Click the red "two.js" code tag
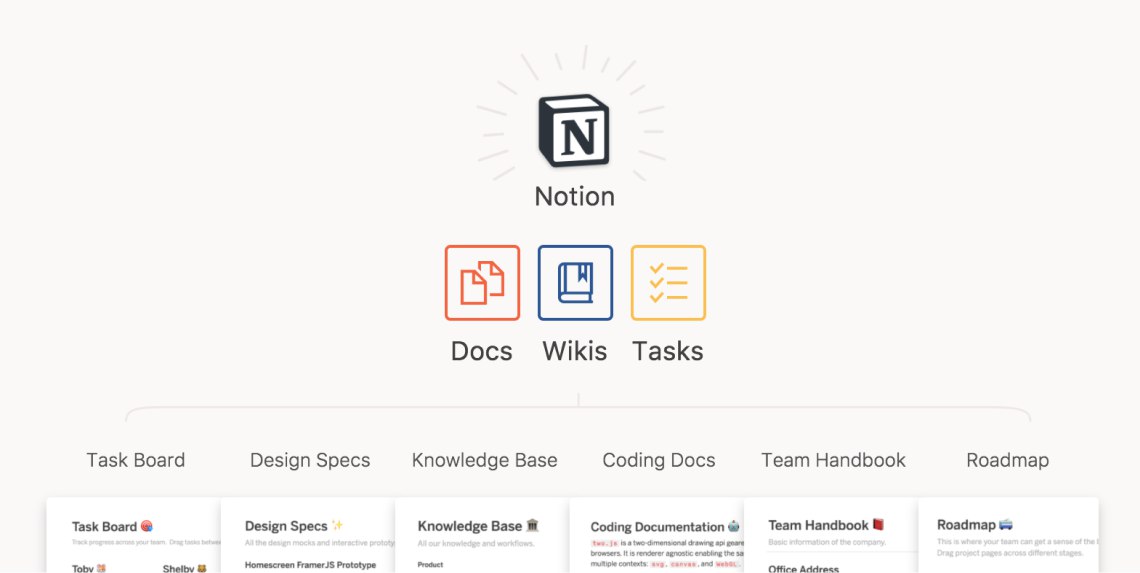This screenshot has width=1140, height=573. click(x=605, y=543)
